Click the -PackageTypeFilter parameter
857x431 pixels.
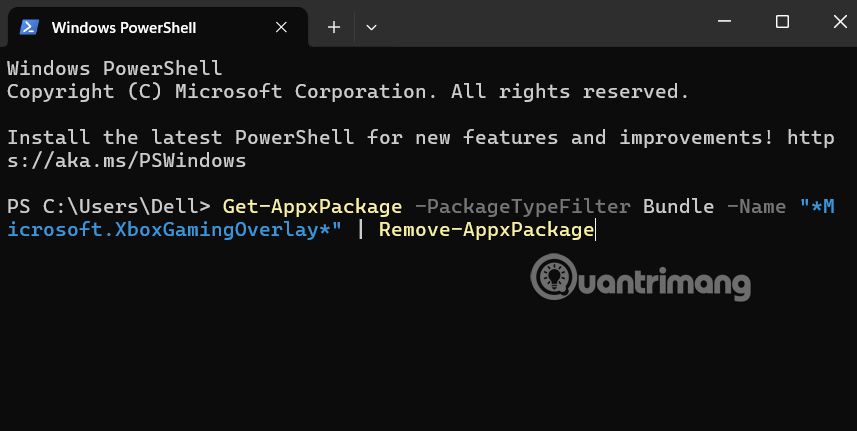click(522, 206)
